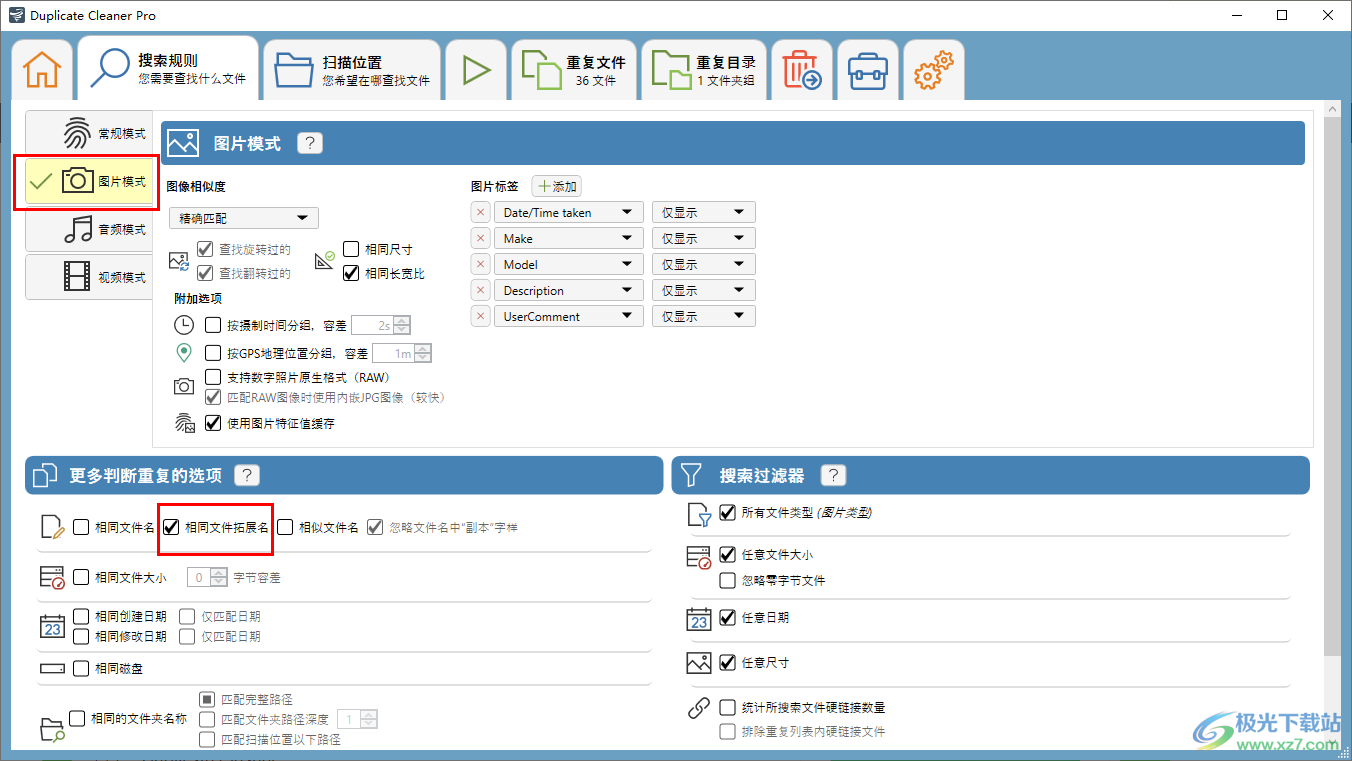Screen dimensions: 1352x761
Task: Click the 搜索过滤器 funnel icon
Action: click(x=692, y=475)
